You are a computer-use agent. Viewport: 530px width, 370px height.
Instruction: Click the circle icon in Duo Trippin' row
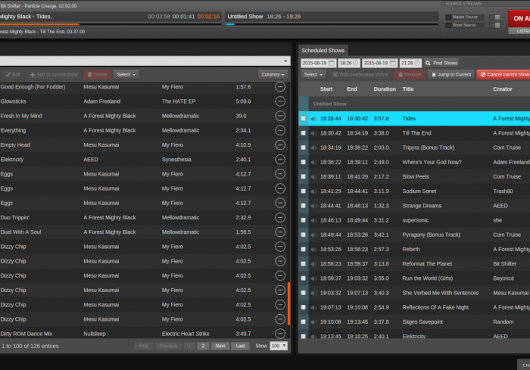(x=280, y=218)
